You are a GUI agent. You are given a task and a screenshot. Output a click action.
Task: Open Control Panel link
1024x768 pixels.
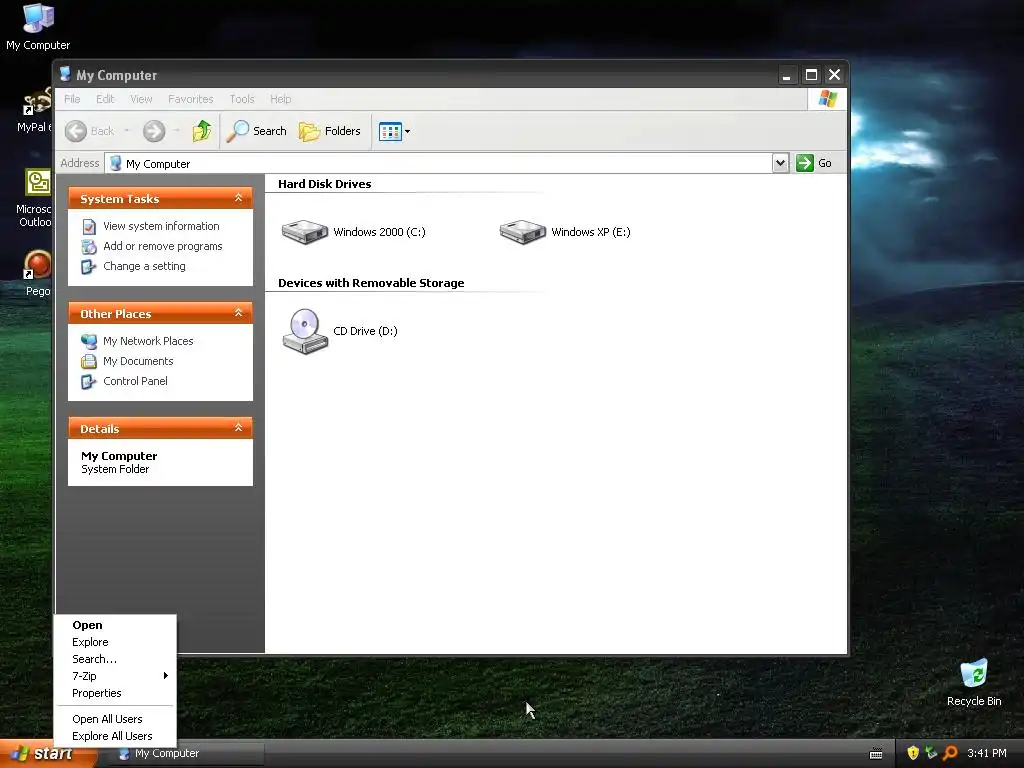click(x=135, y=381)
